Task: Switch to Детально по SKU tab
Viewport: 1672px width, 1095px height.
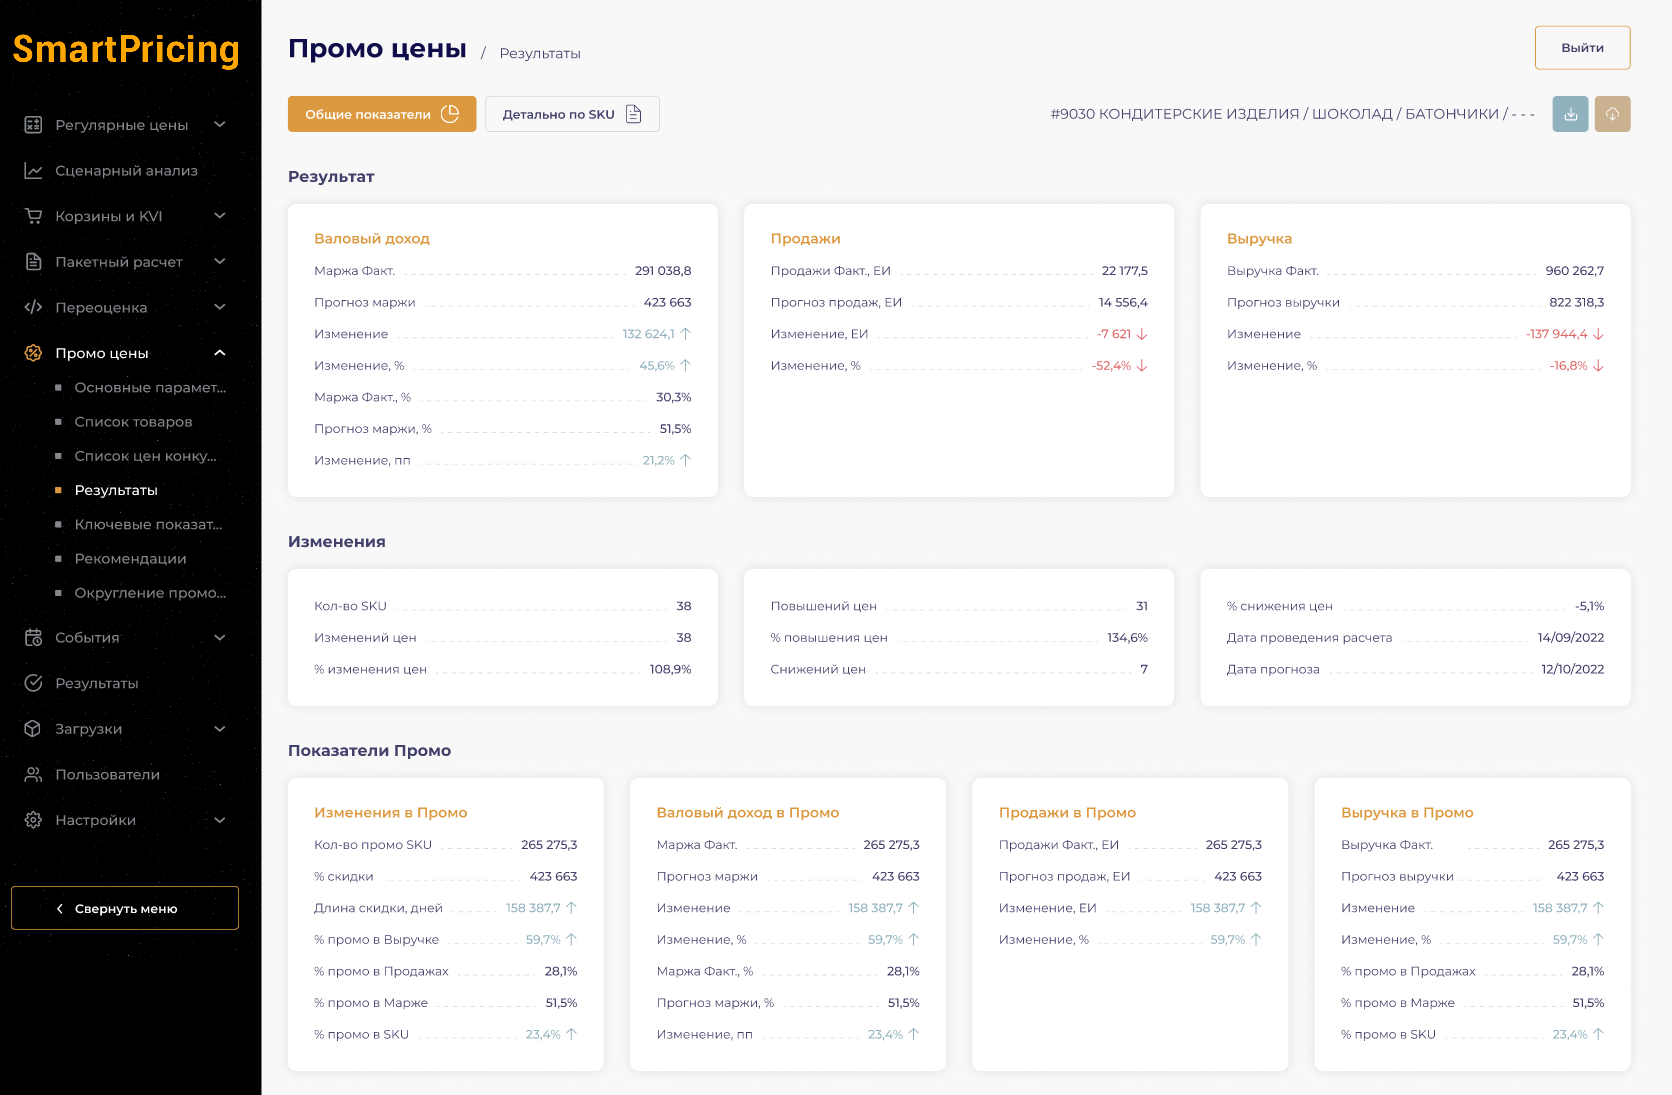Action: (572, 114)
